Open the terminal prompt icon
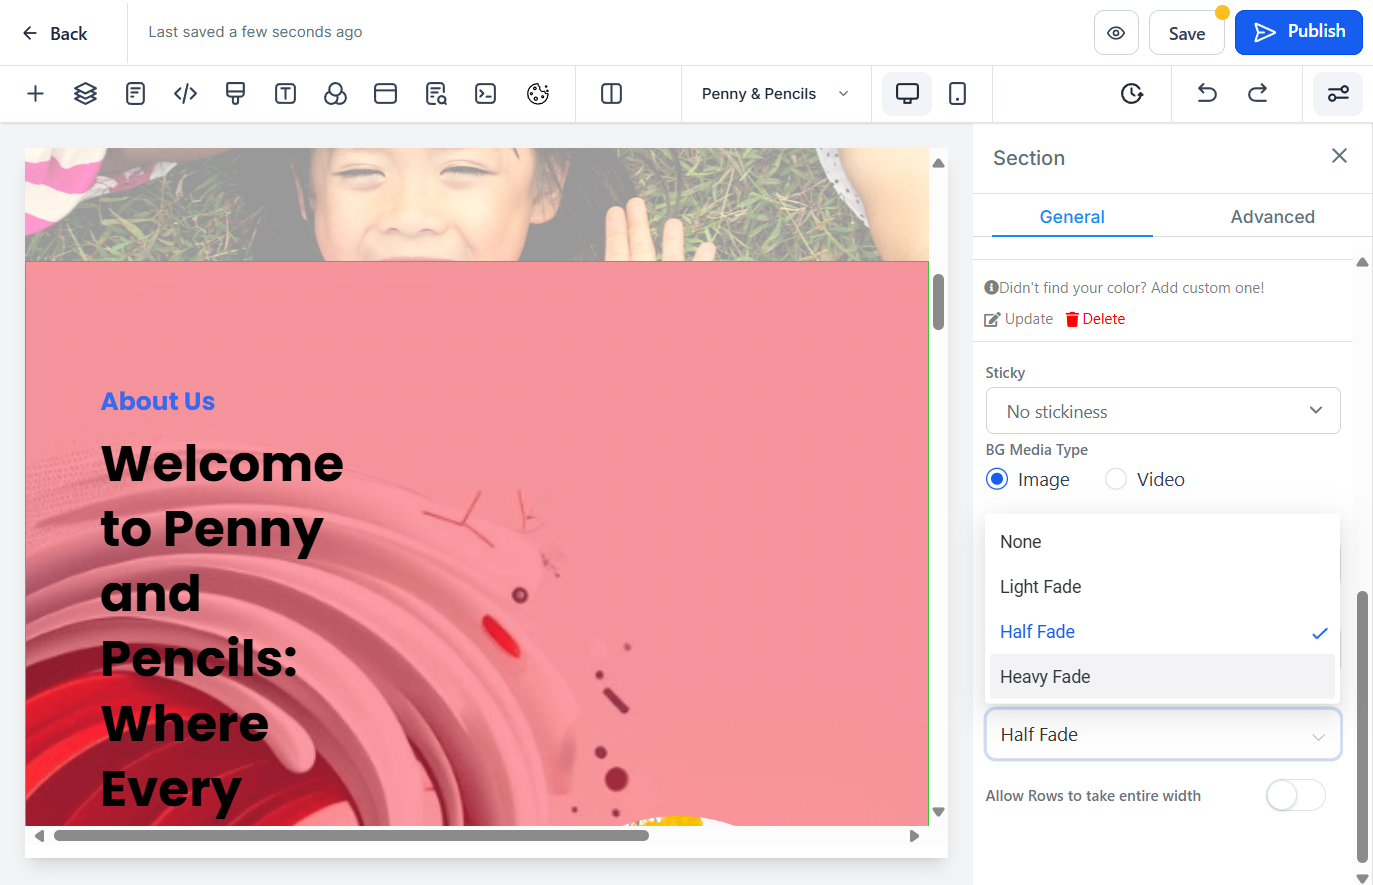Viewport: 1373px width, 885px height. pyautogui.click(x=486, y=94)
